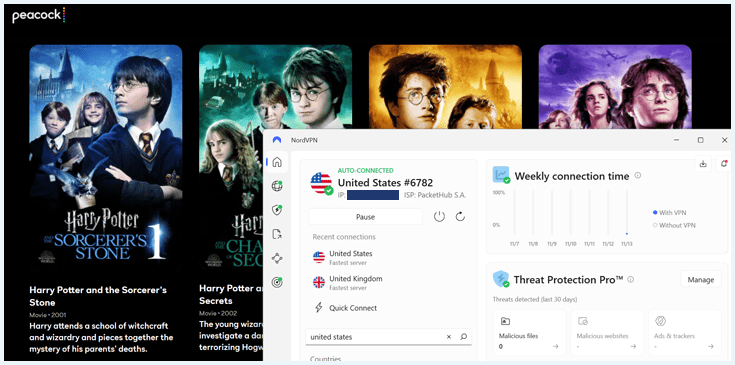
Task: Click the Ads & trackers icon
Action: [660, 321]
